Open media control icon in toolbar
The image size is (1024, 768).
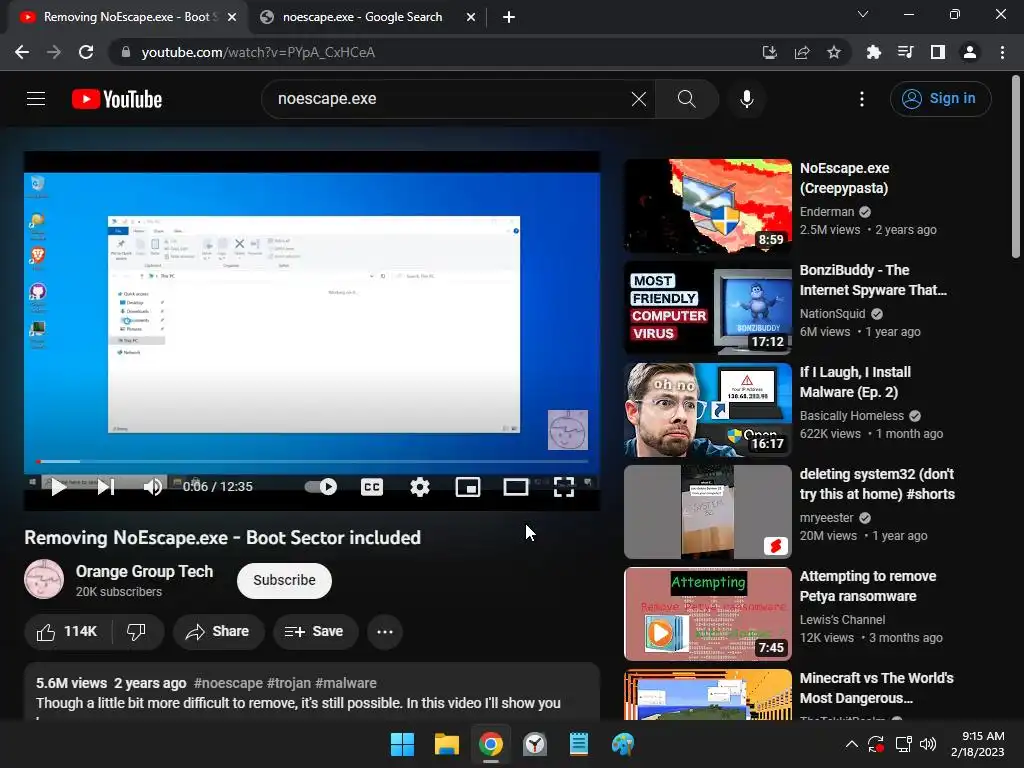pos(906,52)
